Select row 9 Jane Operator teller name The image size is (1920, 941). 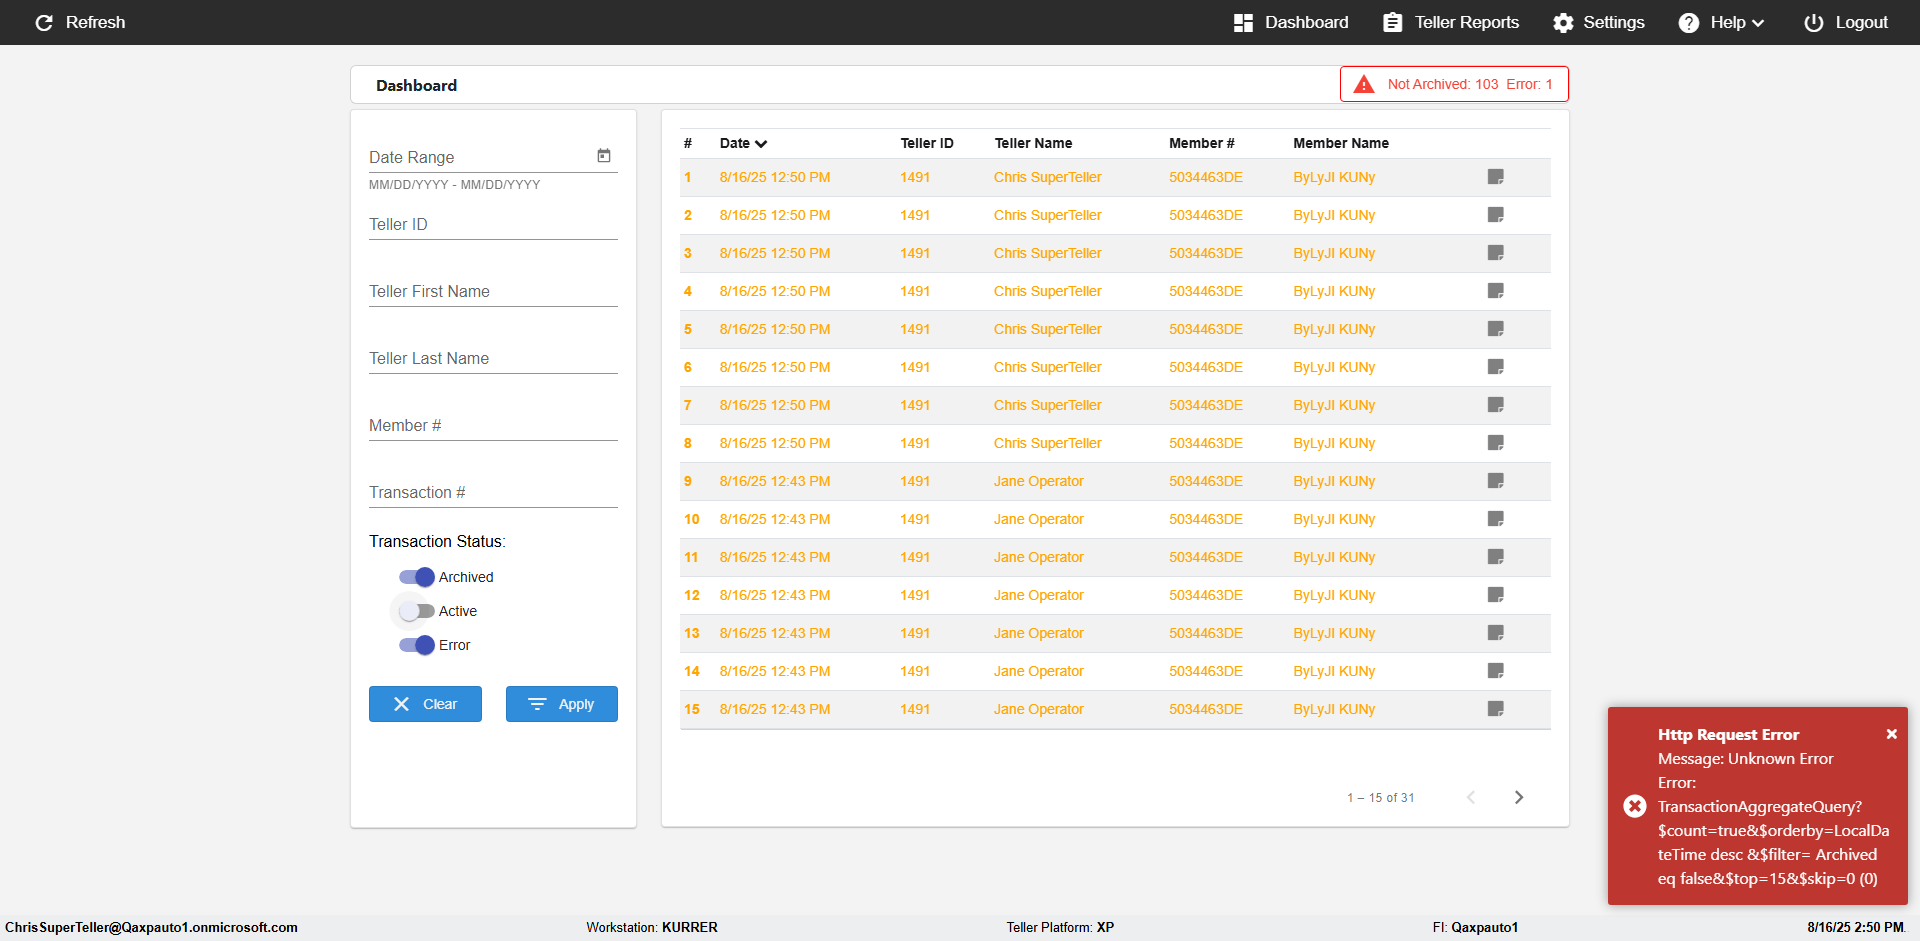[x=1039, y=481]
